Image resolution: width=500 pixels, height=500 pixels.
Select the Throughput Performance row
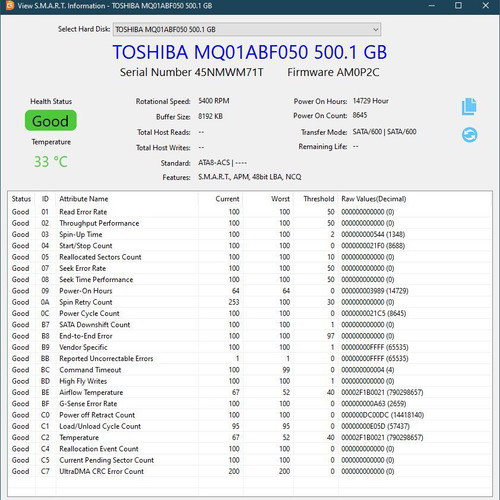click(250, 223)
